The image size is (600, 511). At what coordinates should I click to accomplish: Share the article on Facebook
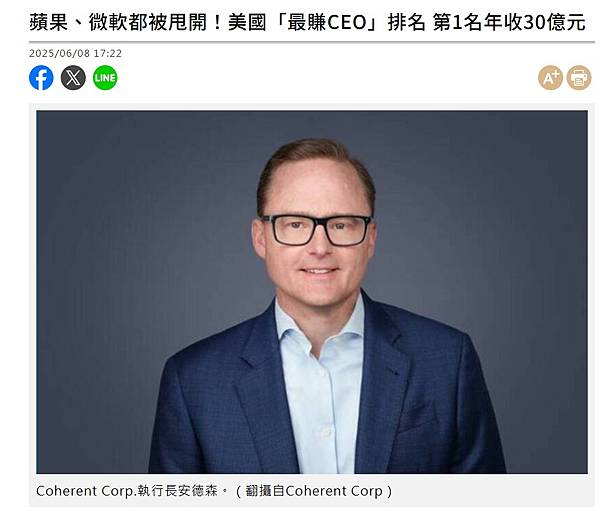click(x=41, y=78)
